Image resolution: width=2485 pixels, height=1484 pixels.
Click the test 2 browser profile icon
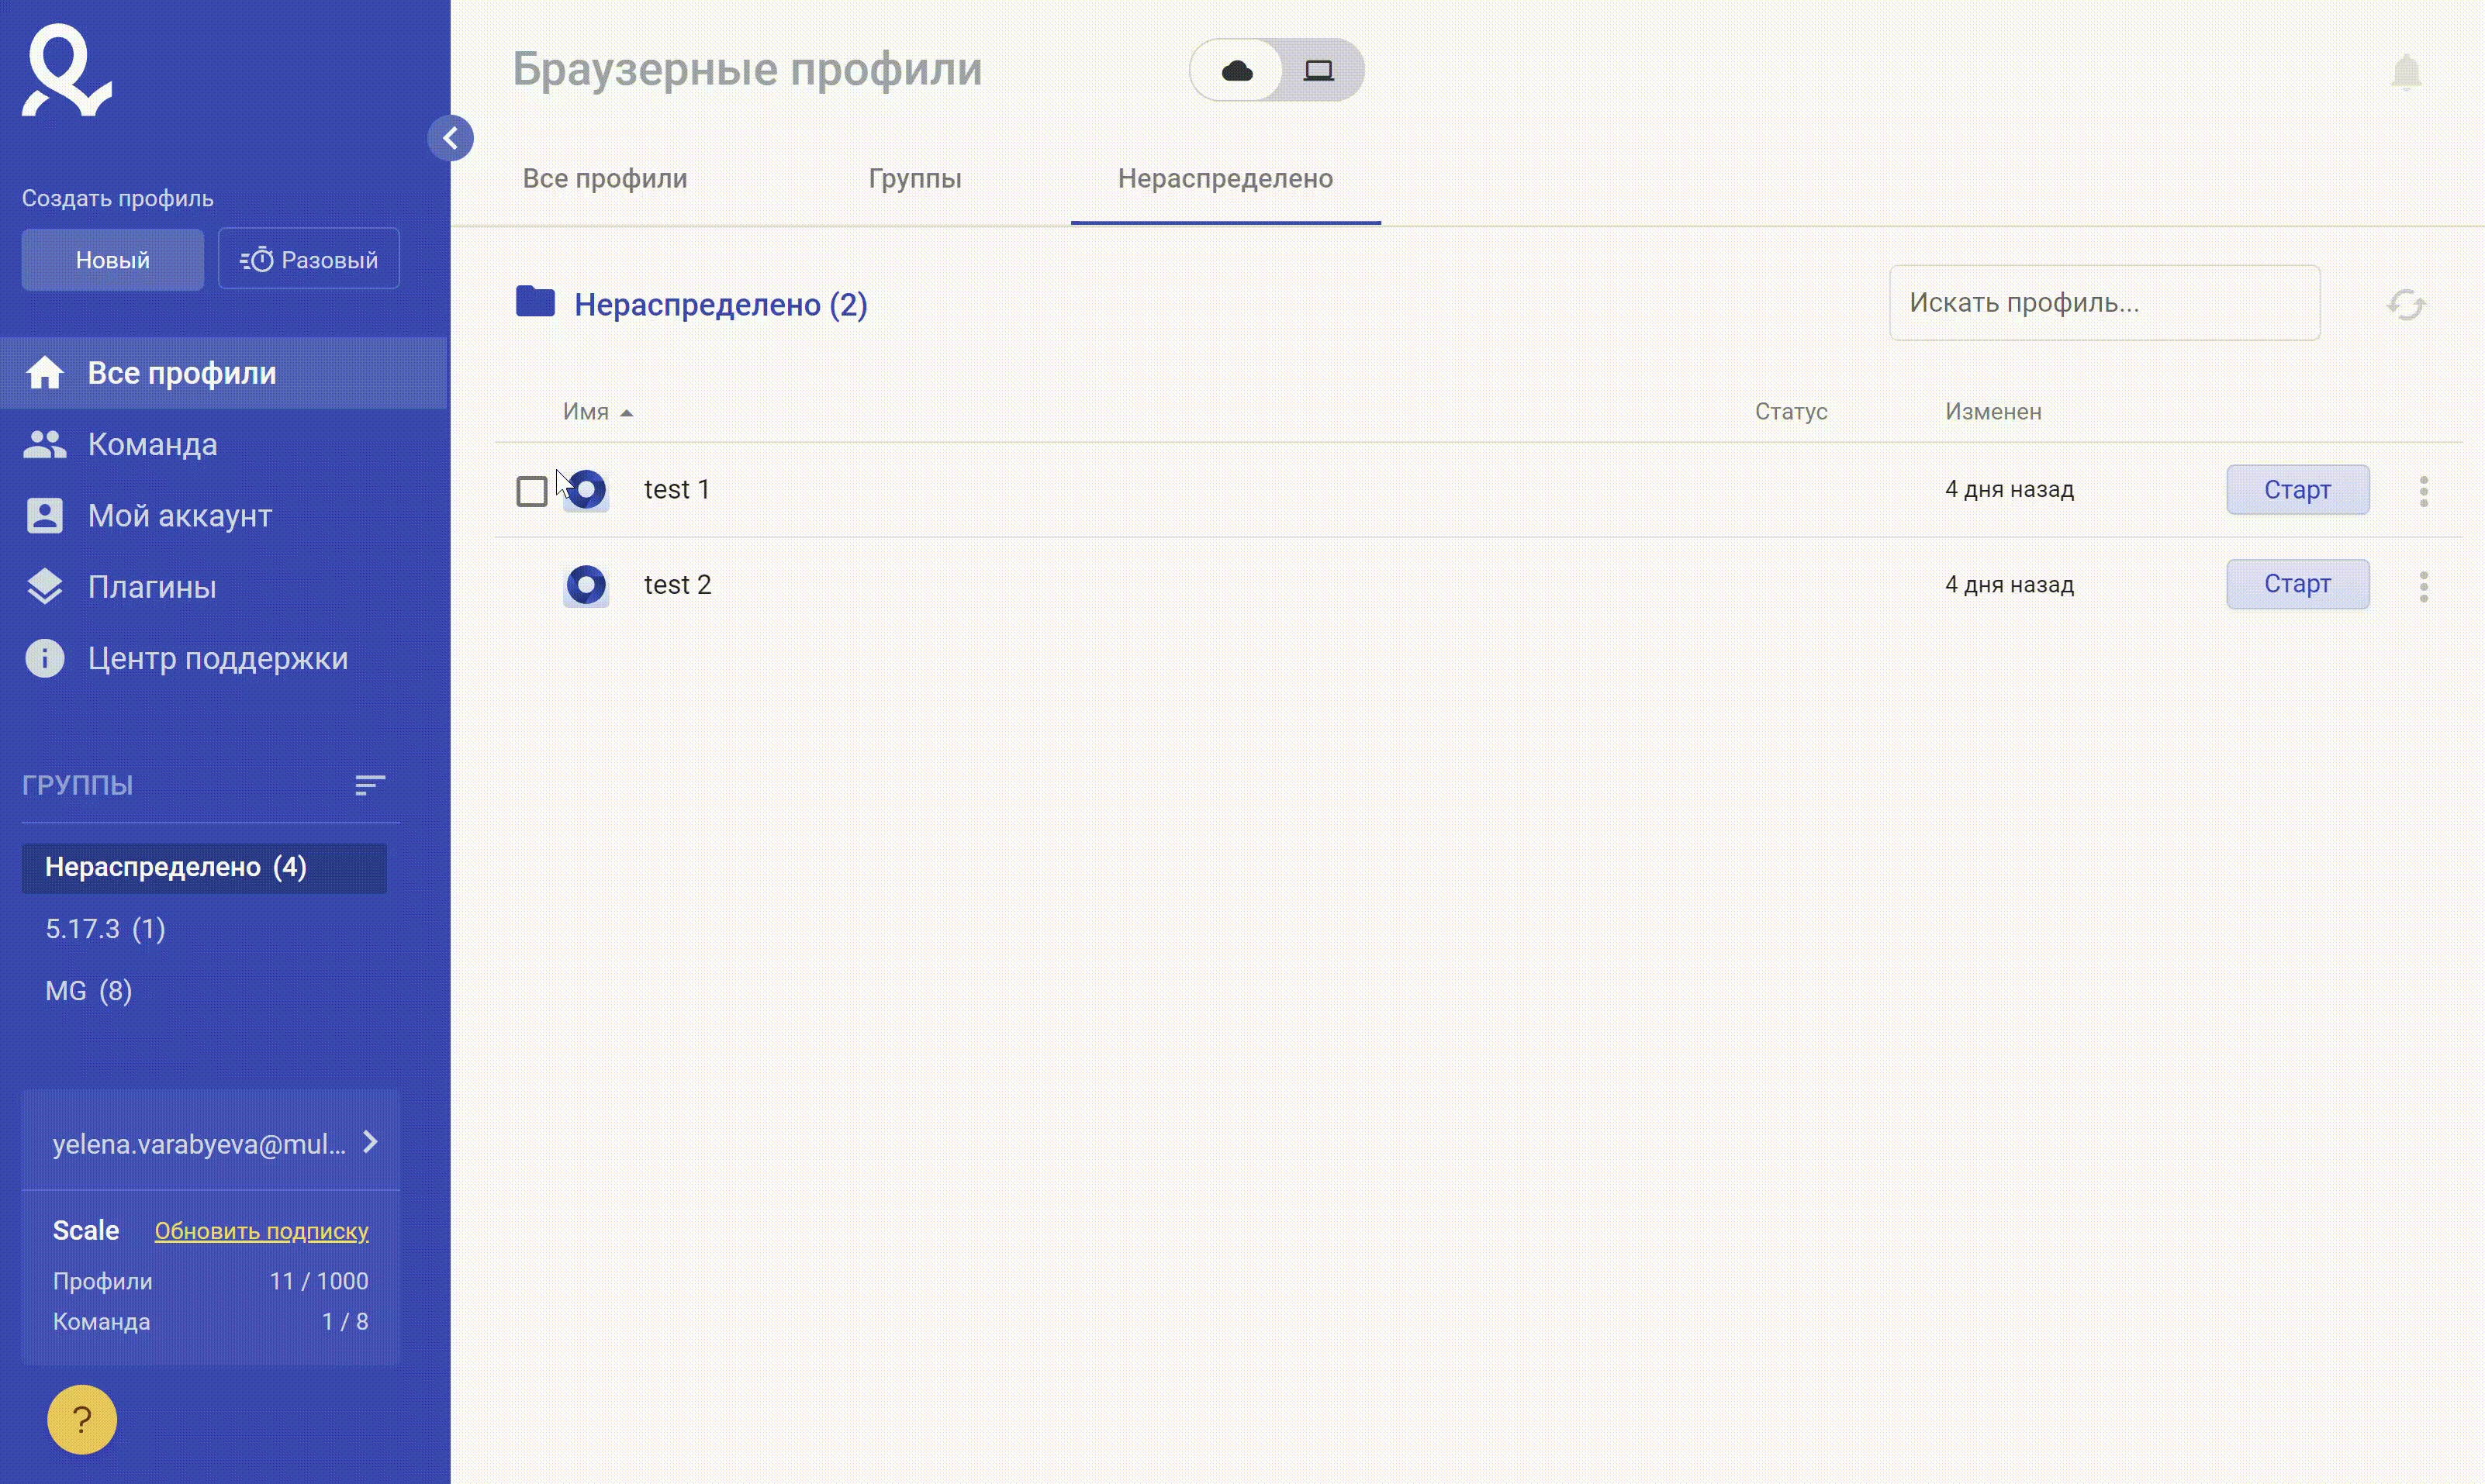coord(586,584)
